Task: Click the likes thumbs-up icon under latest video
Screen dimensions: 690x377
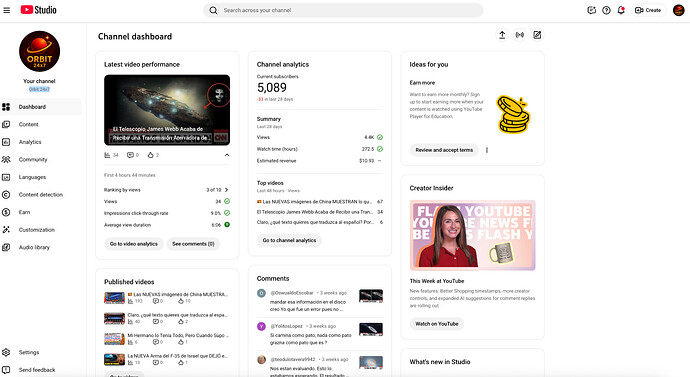Action: [150, 155]
